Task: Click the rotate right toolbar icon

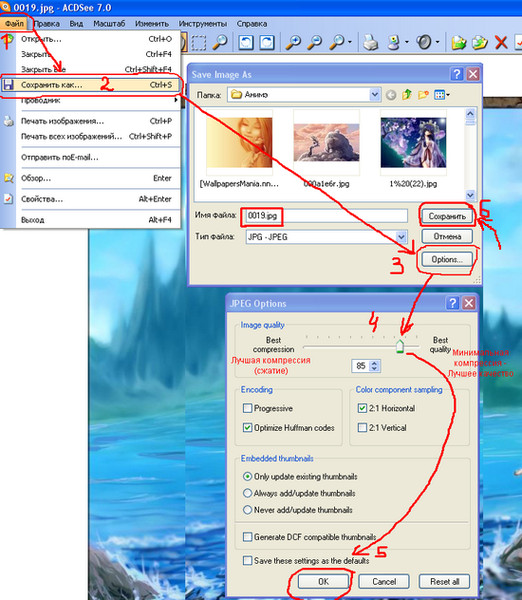Action: point(267,42)
